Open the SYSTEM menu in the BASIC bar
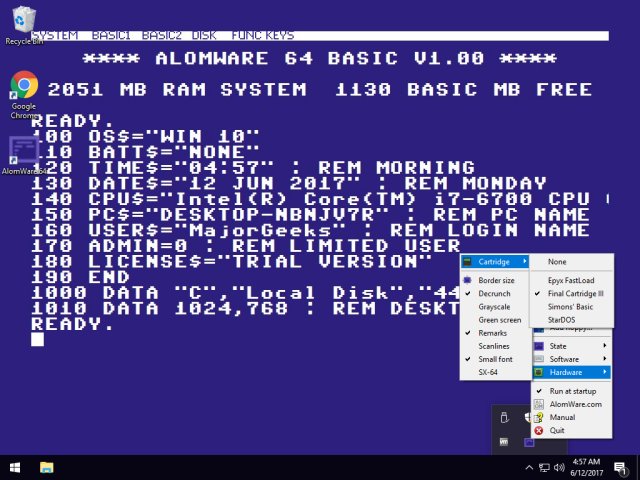This screenshot has width=640, height=480. click(x=55, y=36)
